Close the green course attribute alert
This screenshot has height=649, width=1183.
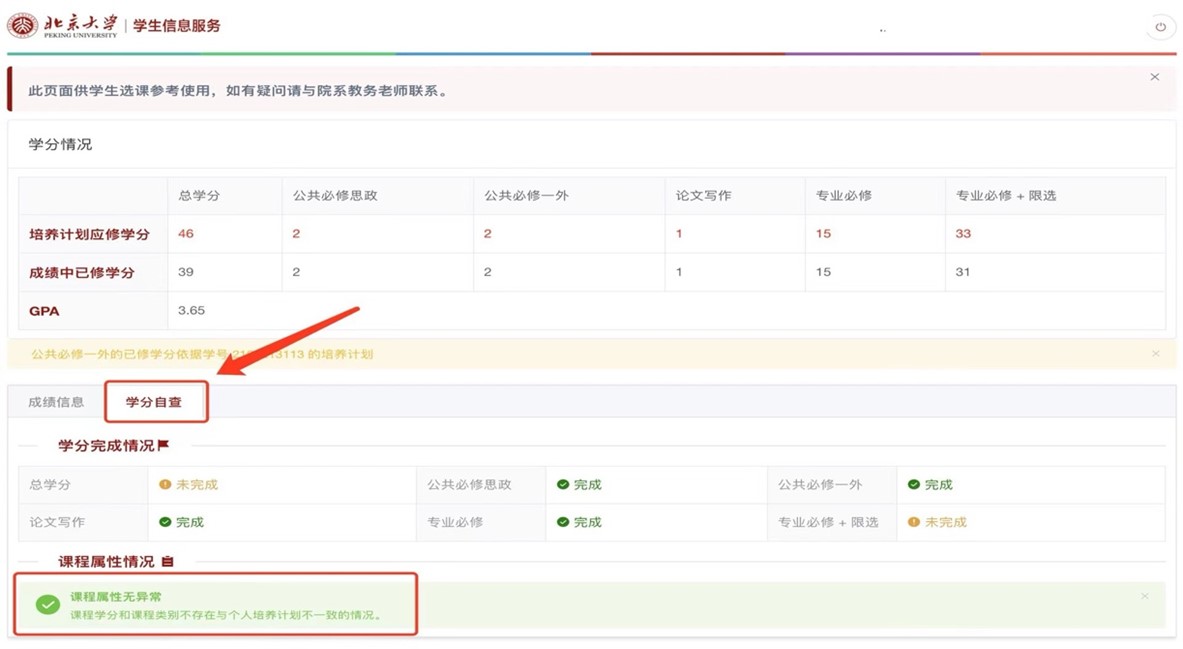tap(1145, 596)
